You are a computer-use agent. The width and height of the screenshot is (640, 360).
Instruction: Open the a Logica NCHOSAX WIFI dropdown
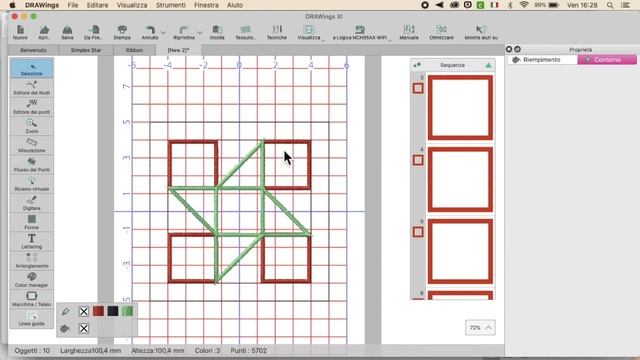tap(390, 39)
